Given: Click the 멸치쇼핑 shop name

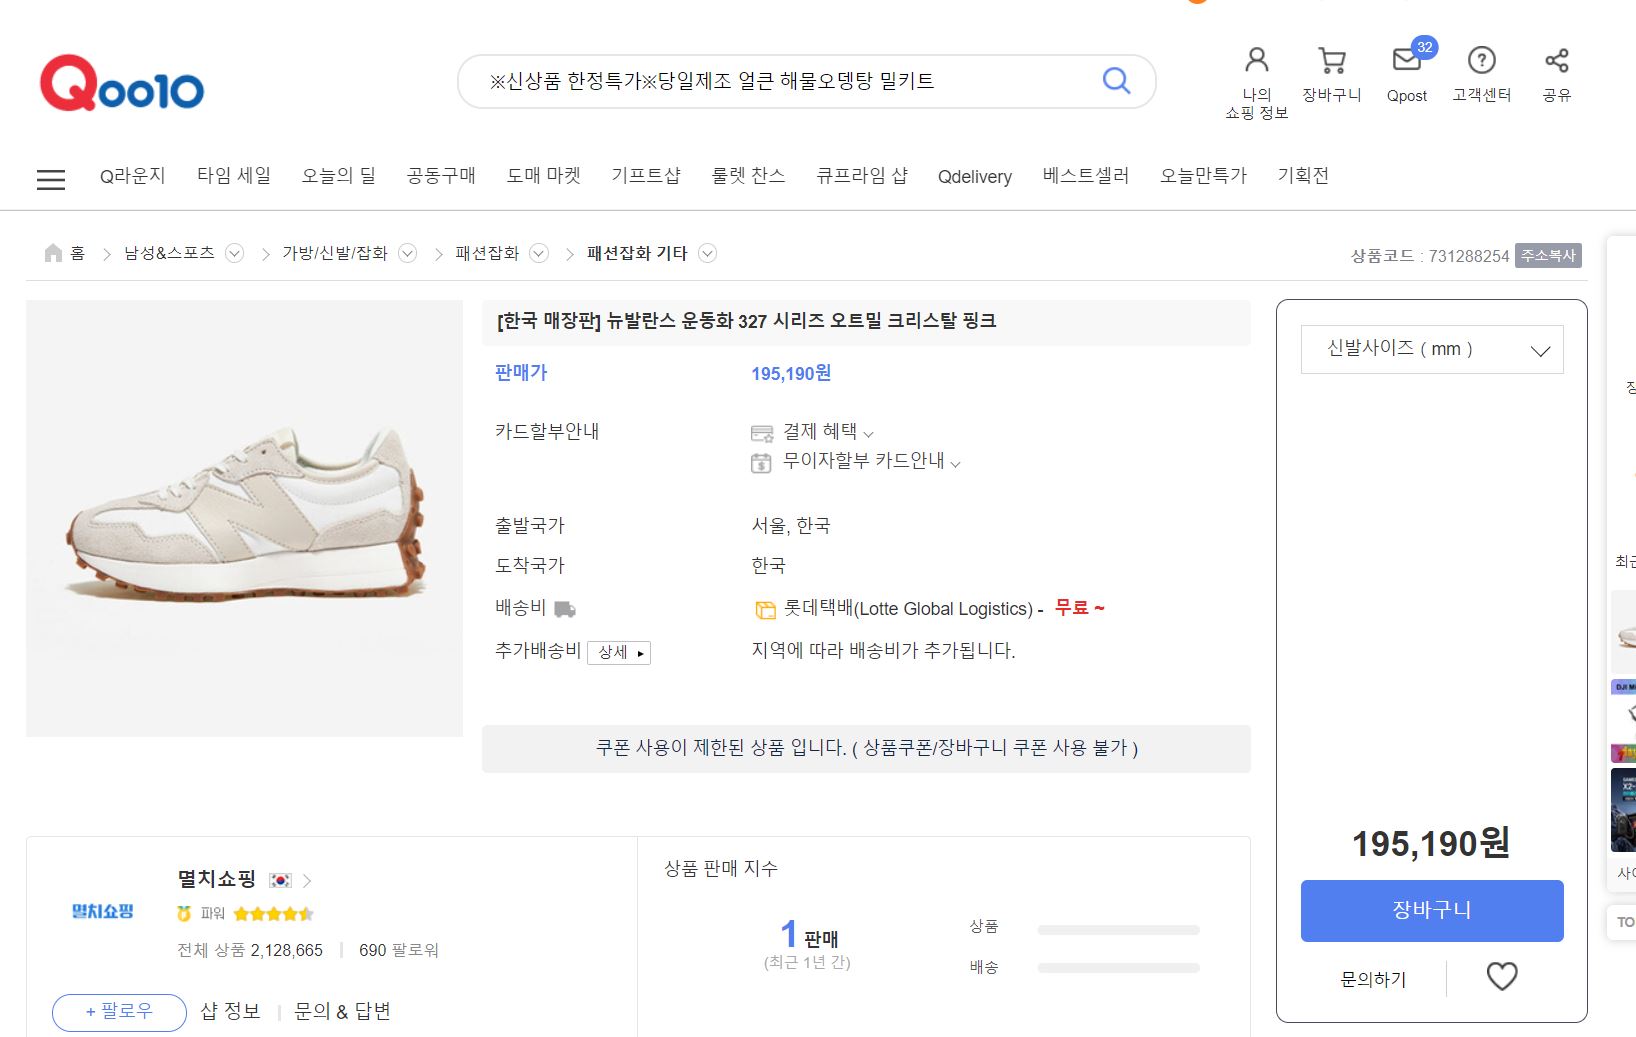Looking at the screenshot, I should (216, 879).
